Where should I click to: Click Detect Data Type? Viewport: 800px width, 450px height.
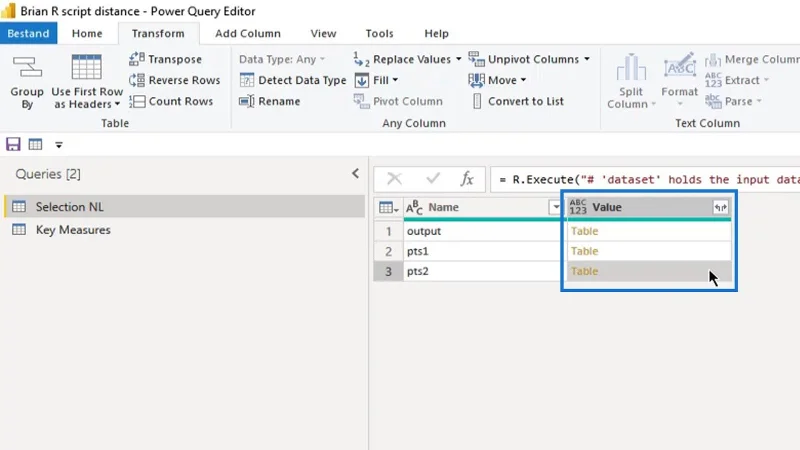pyautogui.click(x=293, y=80)
